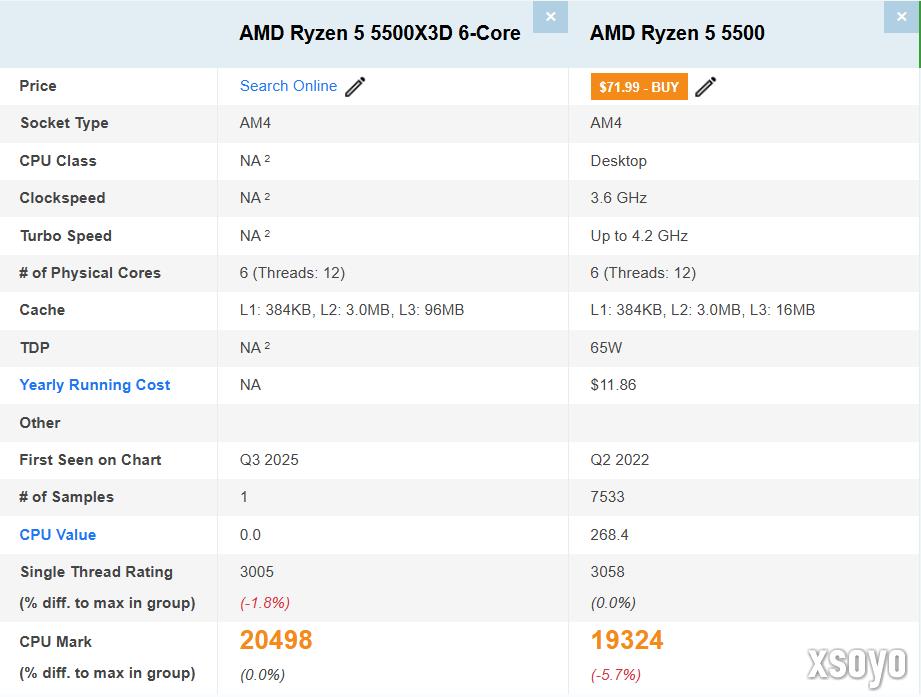Select the sample count of 1

(244, 497)
